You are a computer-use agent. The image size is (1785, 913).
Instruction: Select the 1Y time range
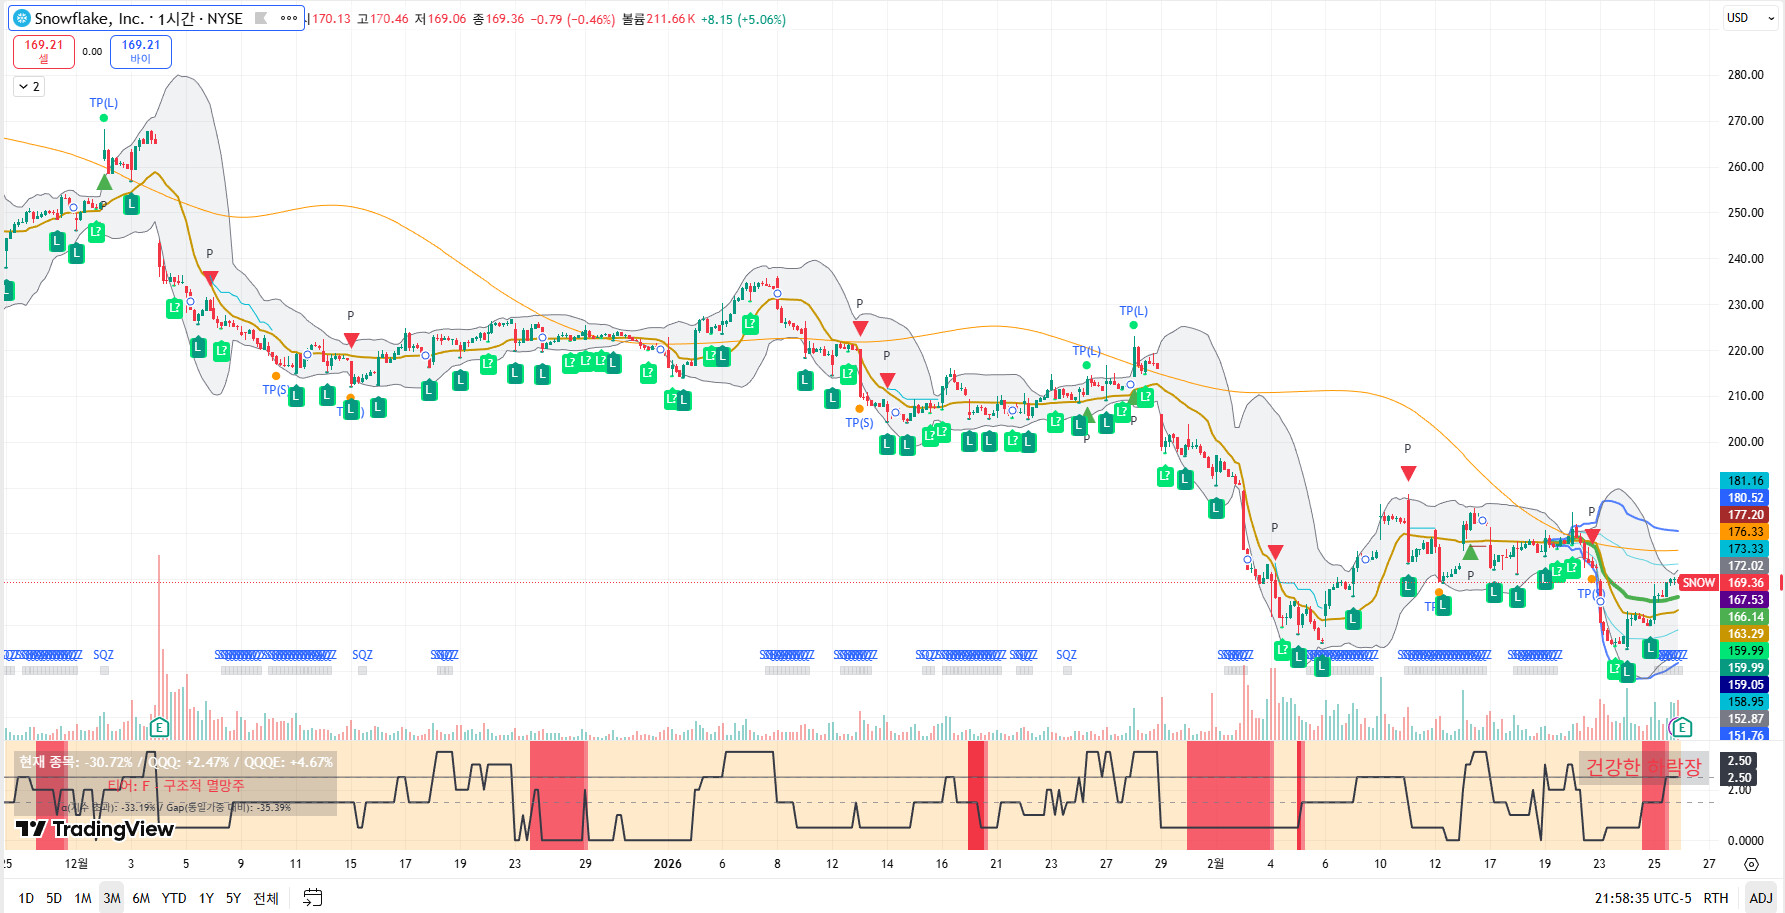(206, 898)
